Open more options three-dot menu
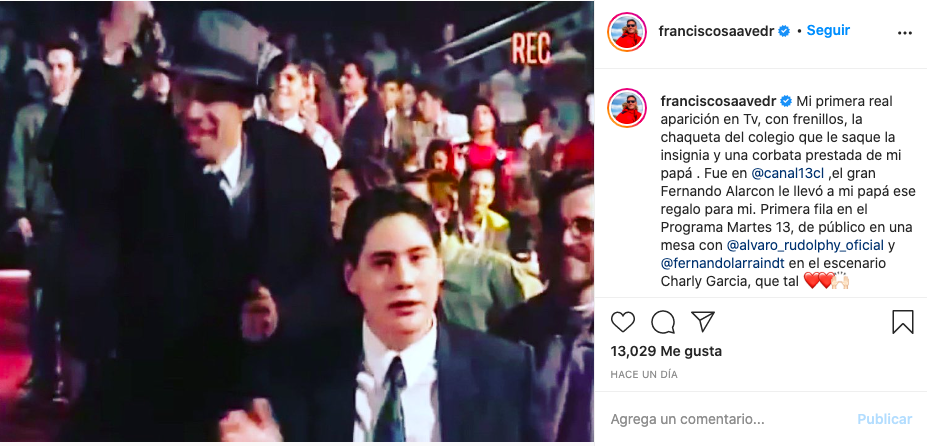Viewport: 927px width, 446px height. tap(905, 34)
